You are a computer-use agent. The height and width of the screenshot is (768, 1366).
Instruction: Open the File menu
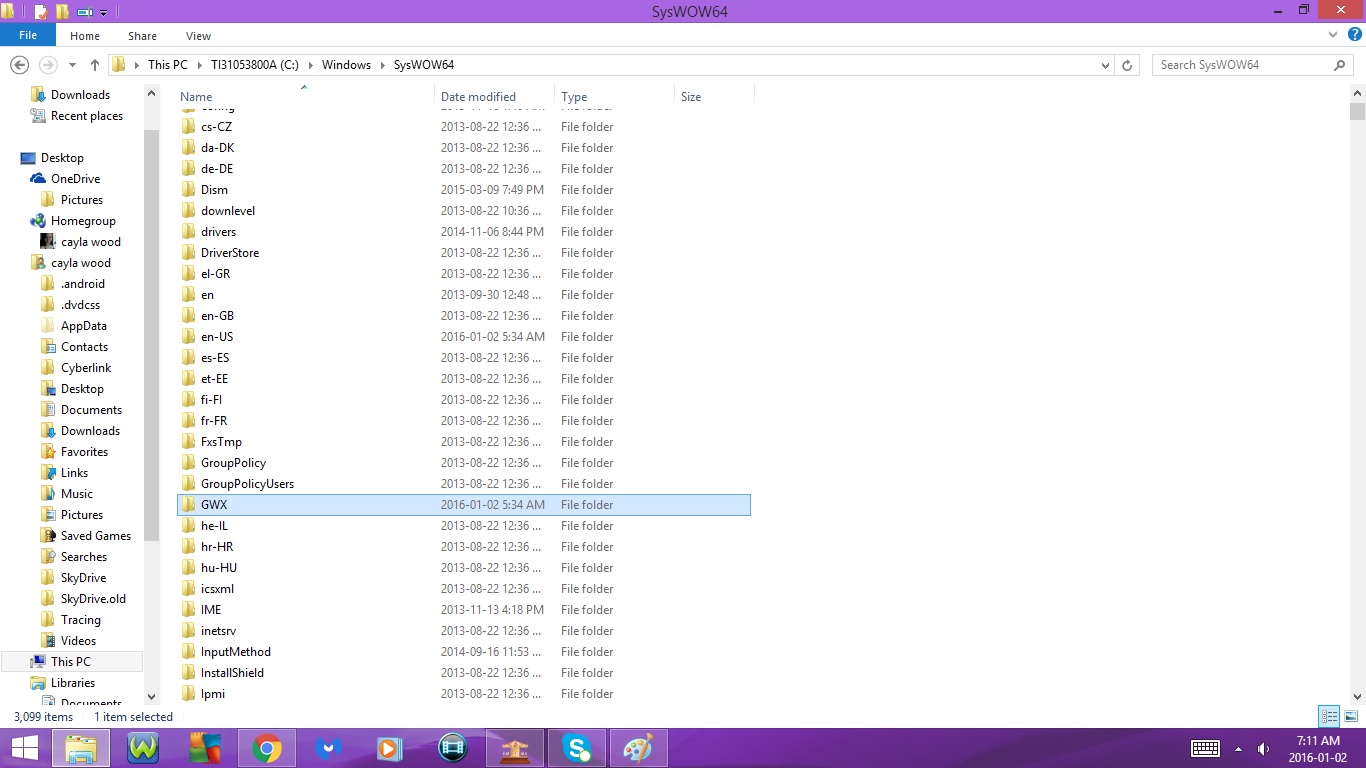(x=28, y=36)
